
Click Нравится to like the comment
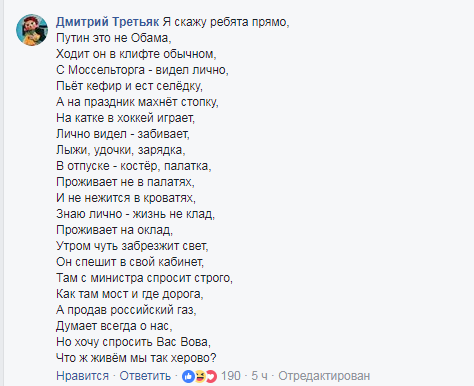(82, 376)
